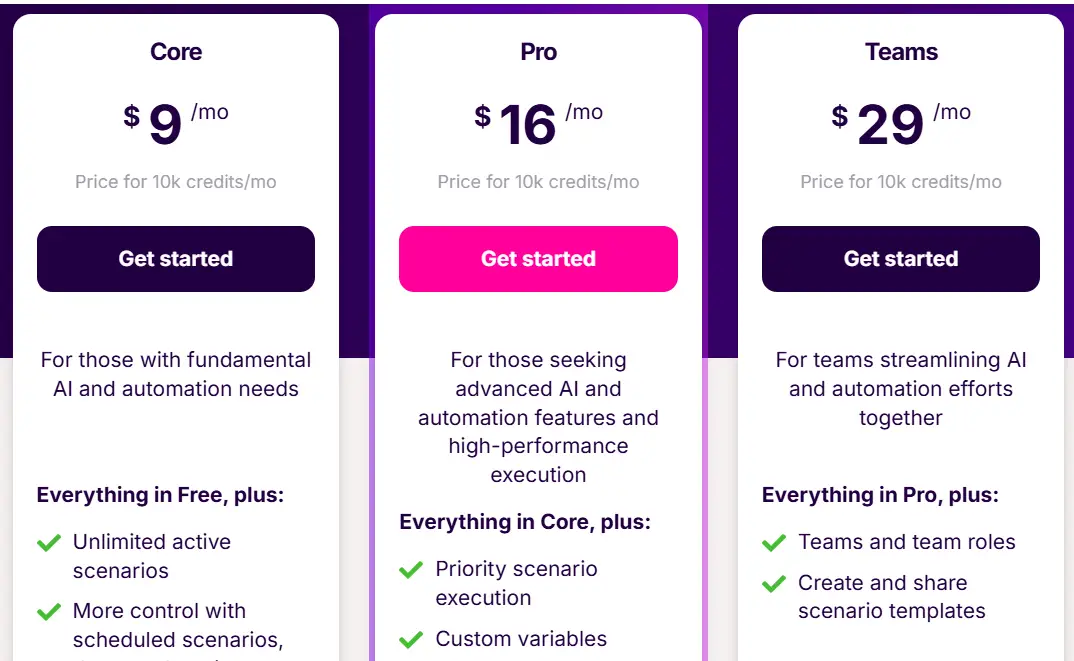Click 'Everything in Pro, plus:' heading
The image size is (1074, 661).
880,495
